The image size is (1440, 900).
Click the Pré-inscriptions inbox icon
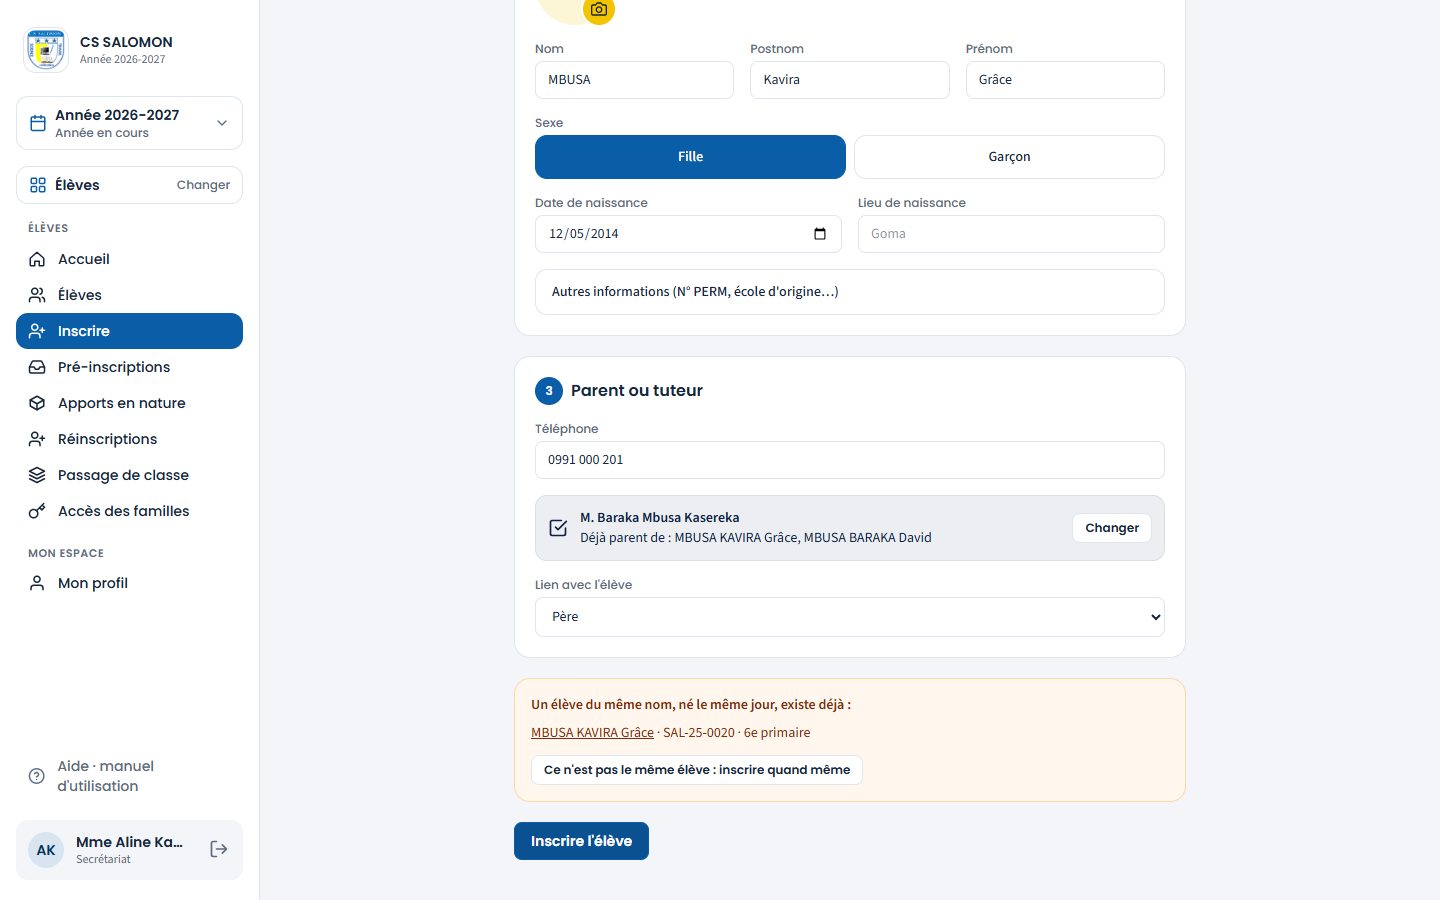point(37,367)
